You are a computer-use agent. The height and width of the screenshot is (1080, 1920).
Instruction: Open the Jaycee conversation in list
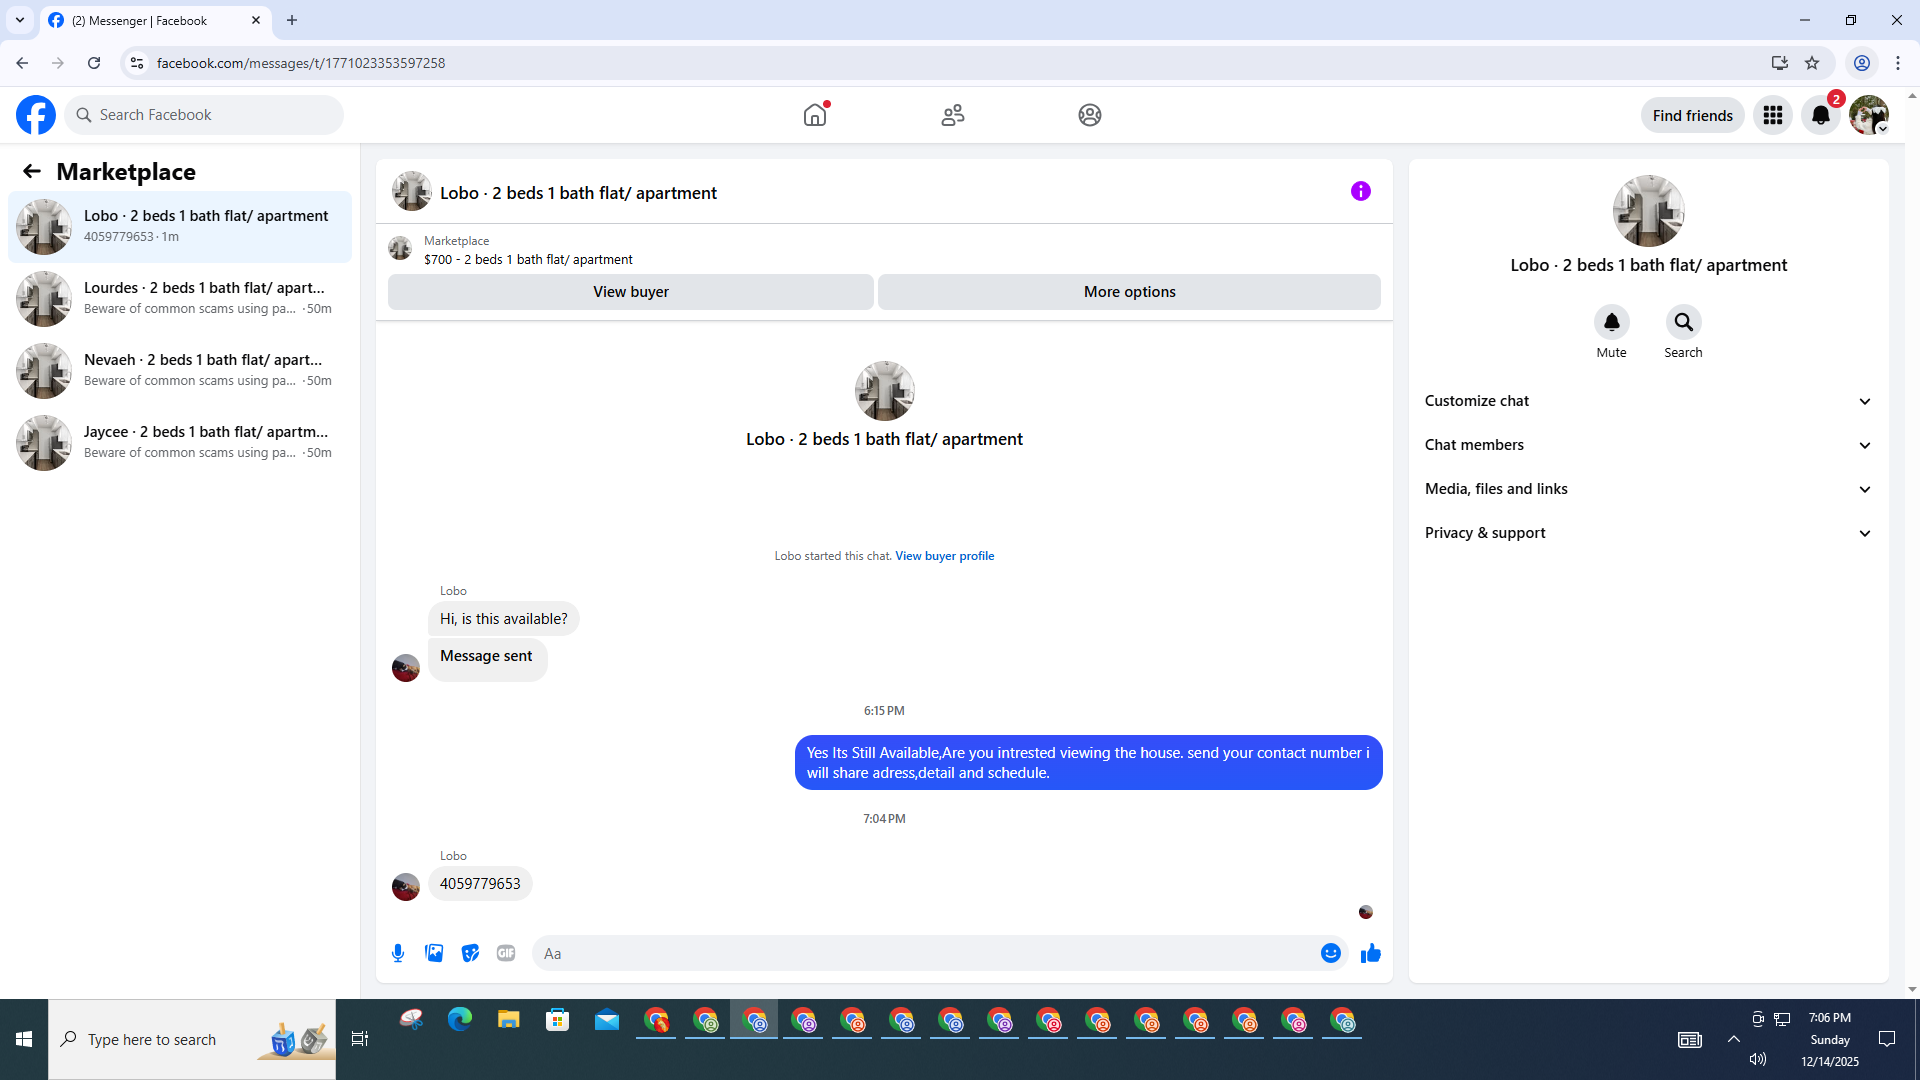180,442
